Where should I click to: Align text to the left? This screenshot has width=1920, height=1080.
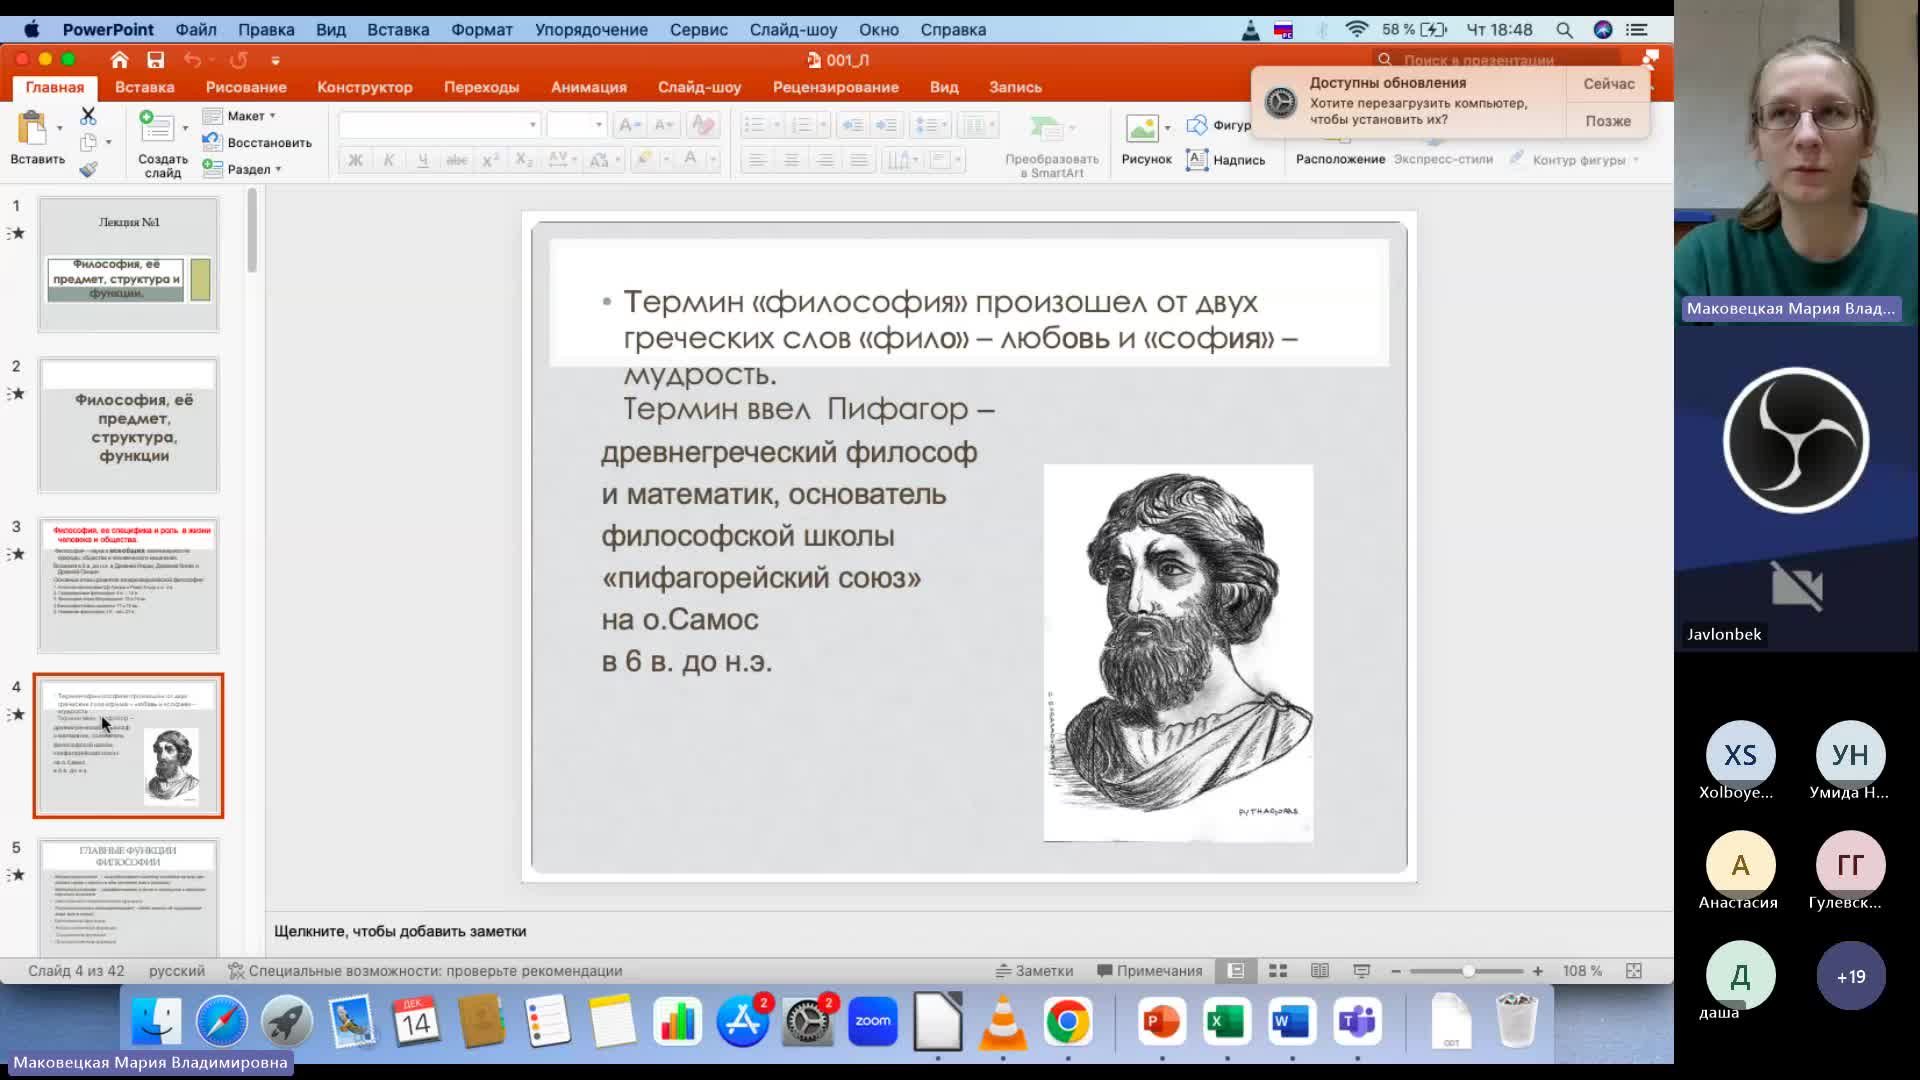point(758,160)
